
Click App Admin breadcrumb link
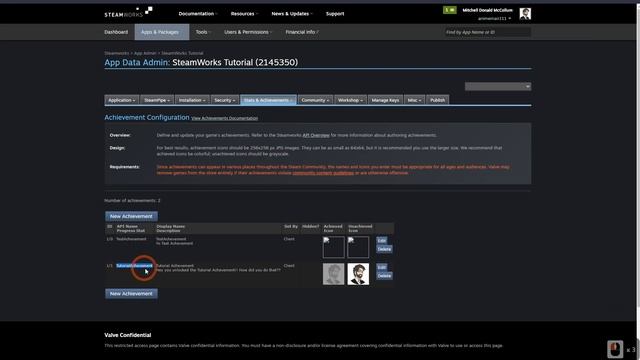point(145,53)
